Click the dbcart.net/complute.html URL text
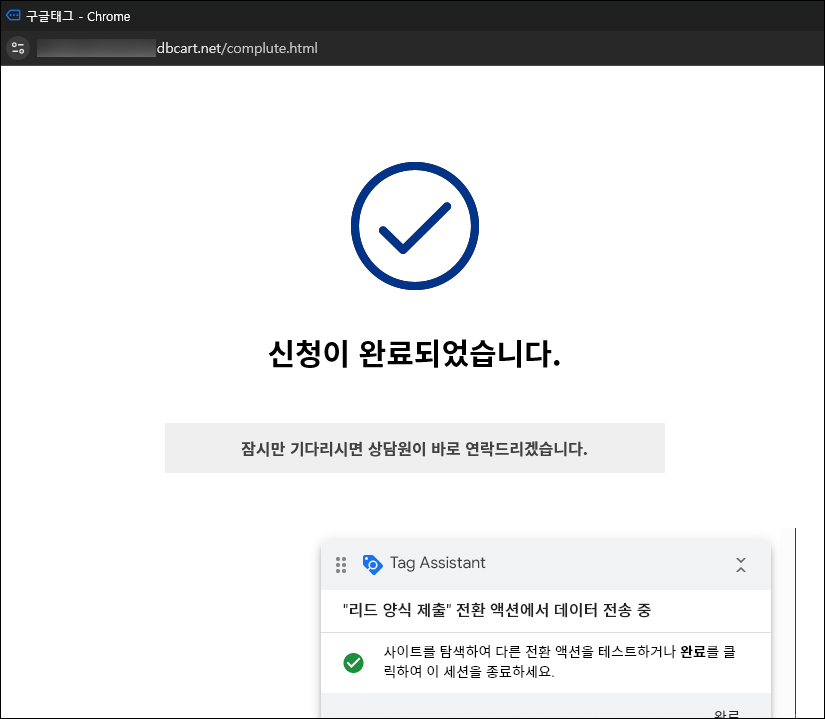The height and width of the screenshot is (719, 825). (x=237, y=48)
